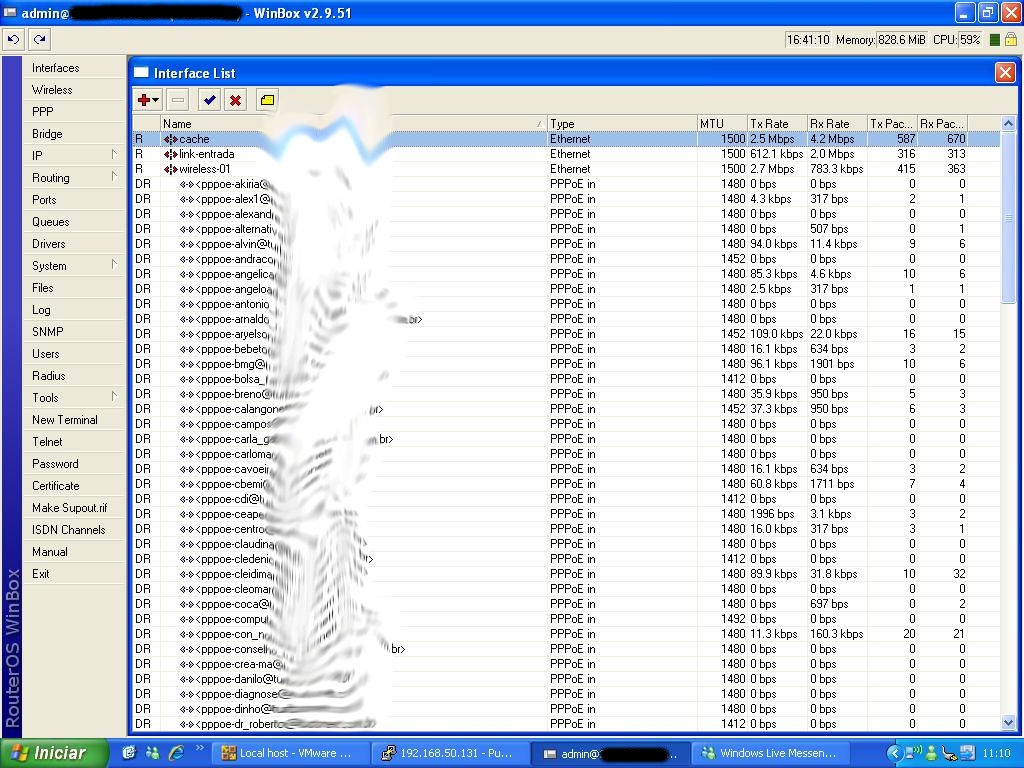Viewport: 1024px width, 768px height.
Task: Select the pppoe-alex1 row
Action: pos(566,199)
